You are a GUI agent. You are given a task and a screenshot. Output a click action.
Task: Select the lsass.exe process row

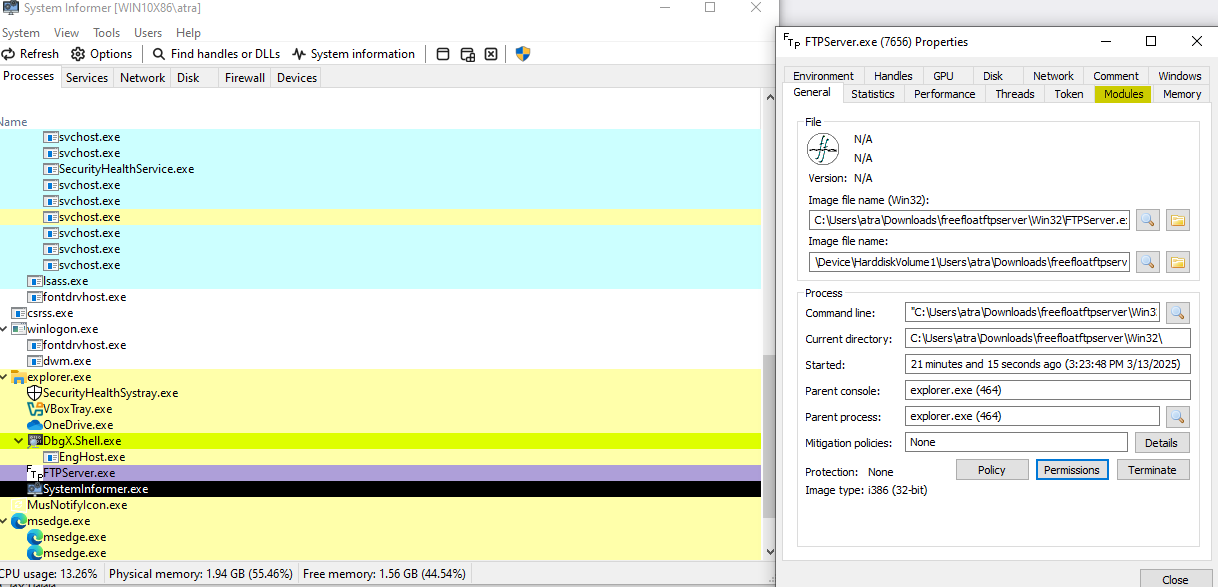tap(380, 281)
